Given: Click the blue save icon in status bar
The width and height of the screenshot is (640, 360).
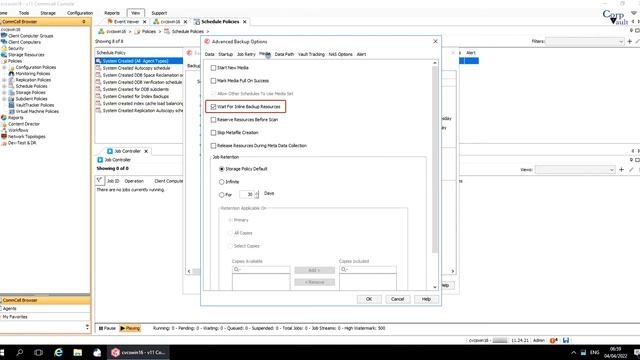Looking at the screenshot, I should pyautogui.click(x=566, y=340).
